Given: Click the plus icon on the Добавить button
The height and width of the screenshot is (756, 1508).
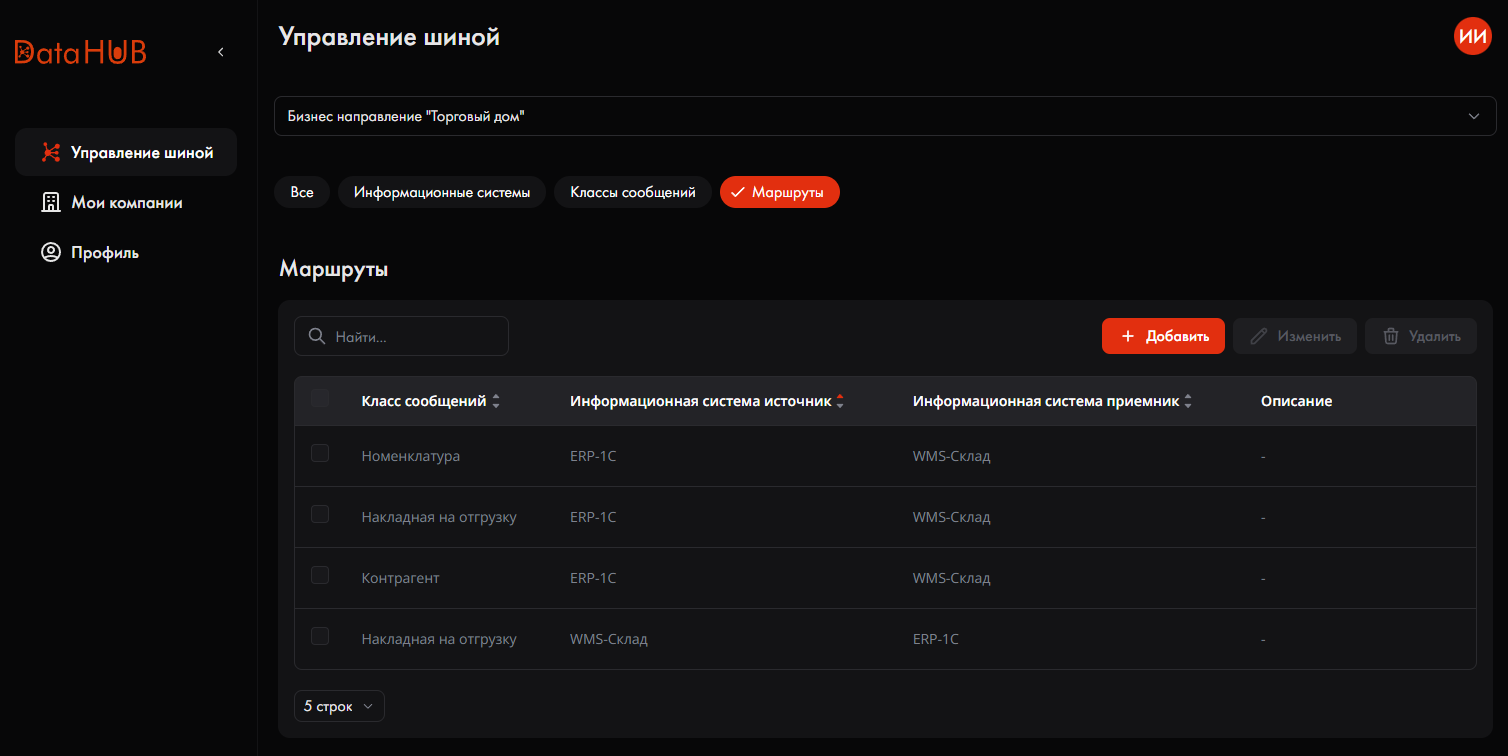Looking at the screenshot, I should 1128,336.
